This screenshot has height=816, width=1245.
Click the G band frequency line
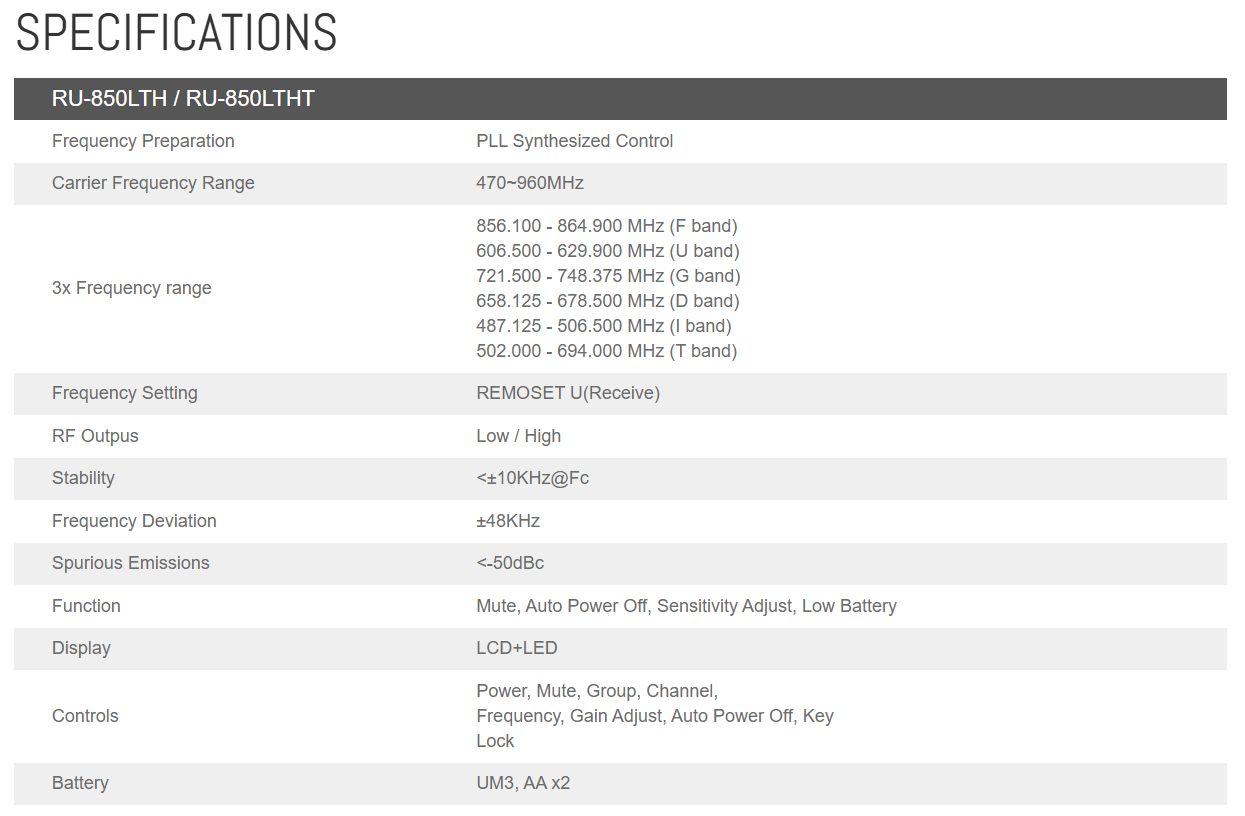click(x=608, y=276)
